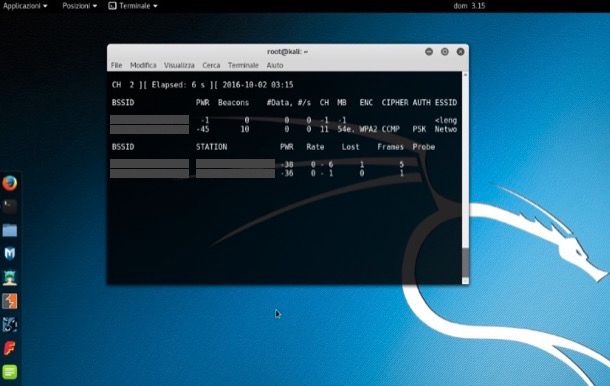
Task: Minimize the root@kali terminal window
Action: coord(429,52)
